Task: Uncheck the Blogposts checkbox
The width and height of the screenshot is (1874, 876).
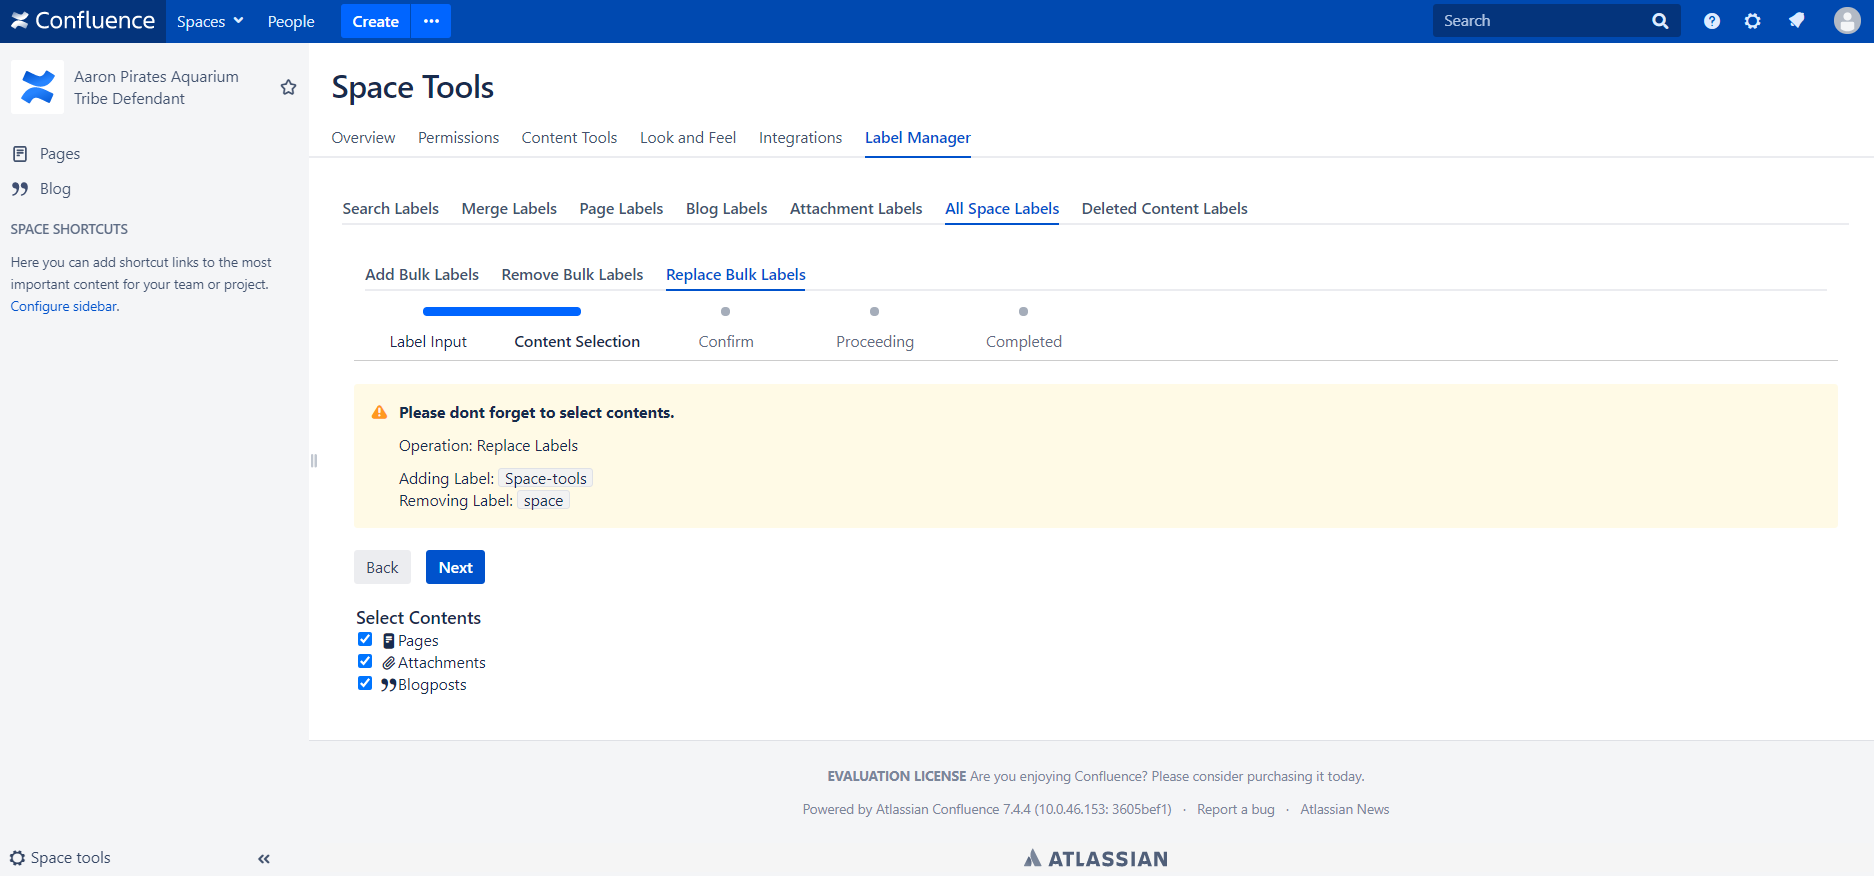Action: (x=365, y=684)
